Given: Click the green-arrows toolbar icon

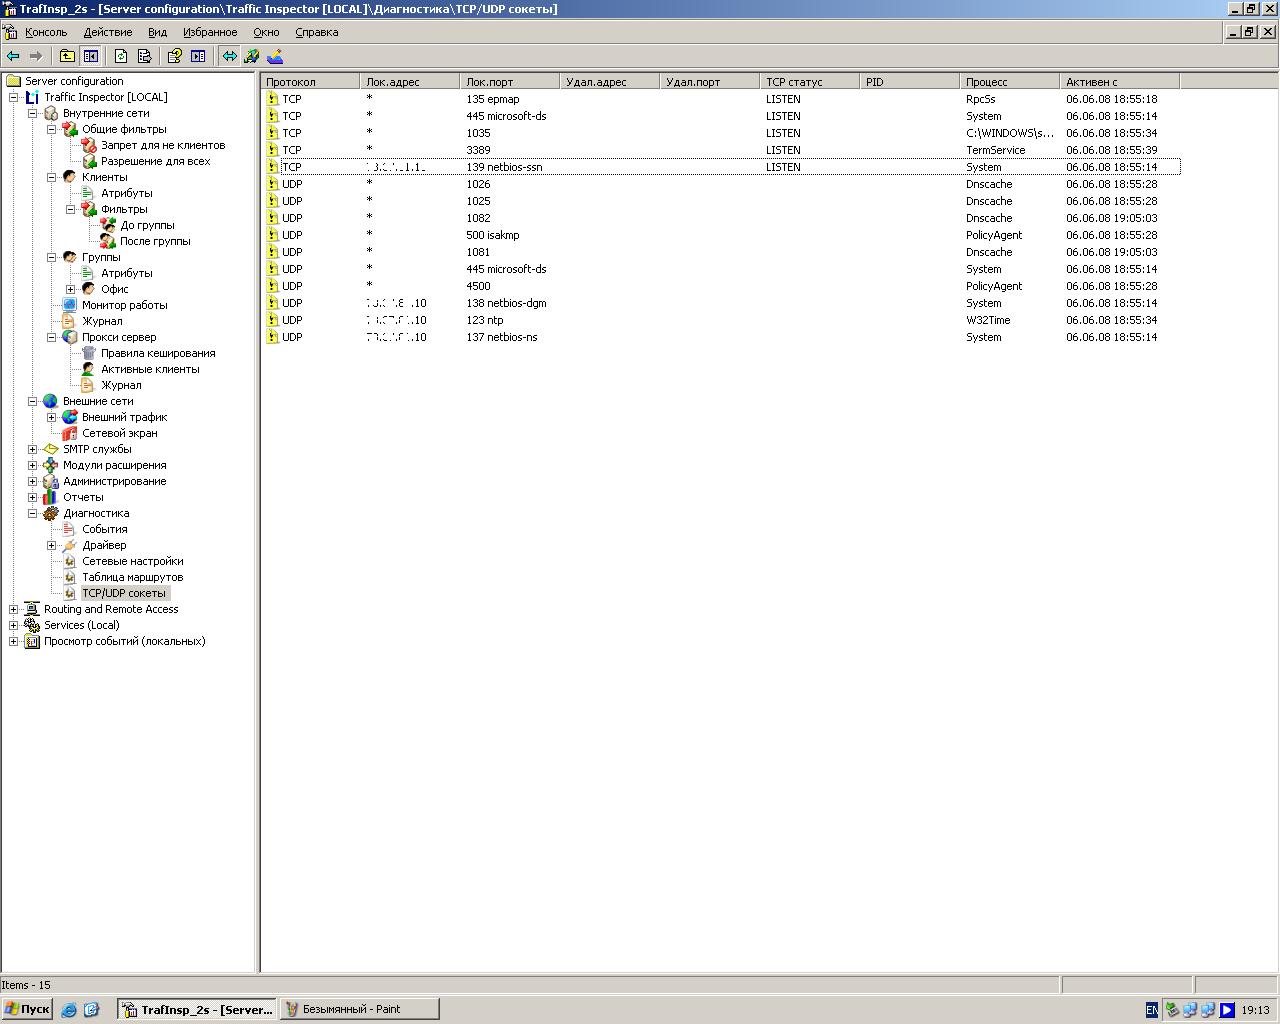Looking at the screenshot, I should click(252, 56).
